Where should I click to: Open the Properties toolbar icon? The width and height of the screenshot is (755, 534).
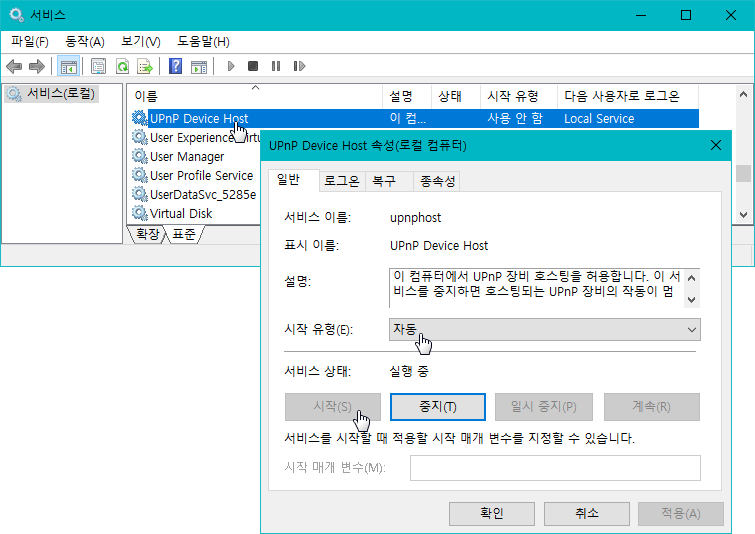pyautogui.click(x=98, y=66)
